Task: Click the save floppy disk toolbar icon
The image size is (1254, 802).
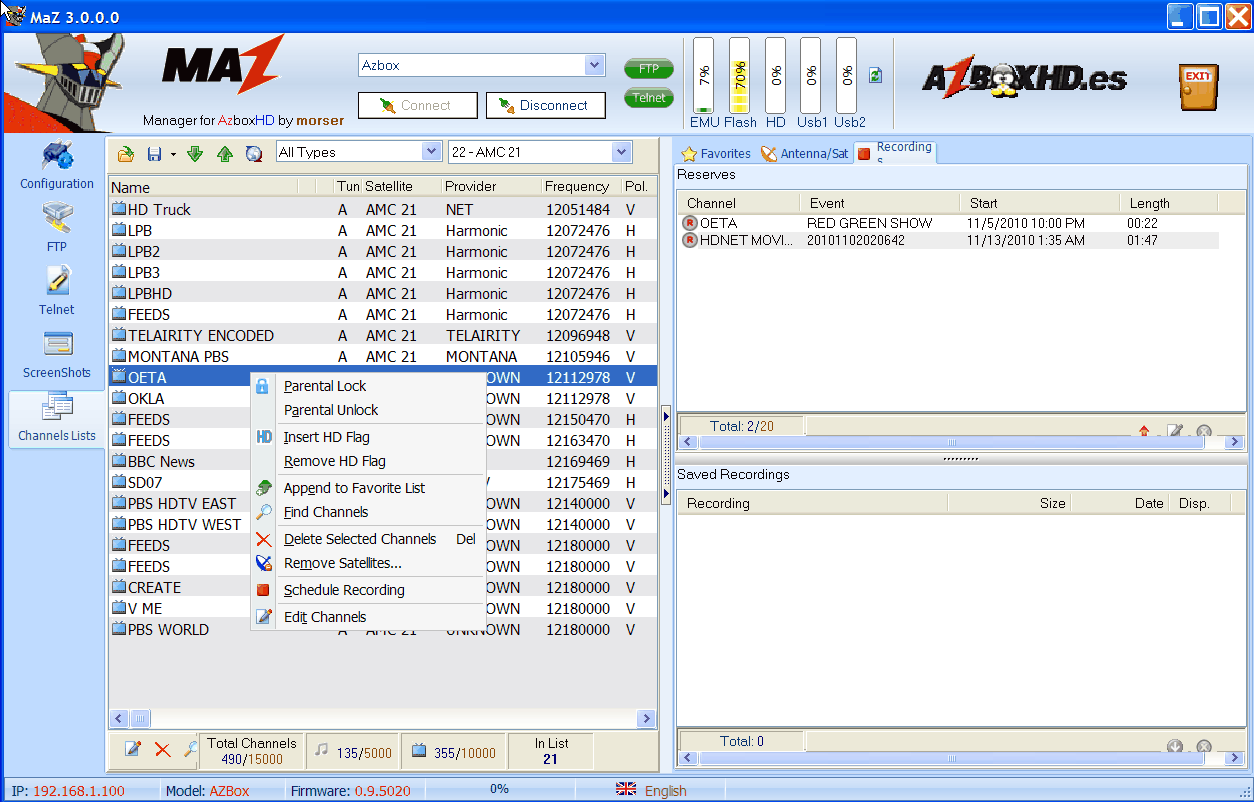Action: coord(154,153)
